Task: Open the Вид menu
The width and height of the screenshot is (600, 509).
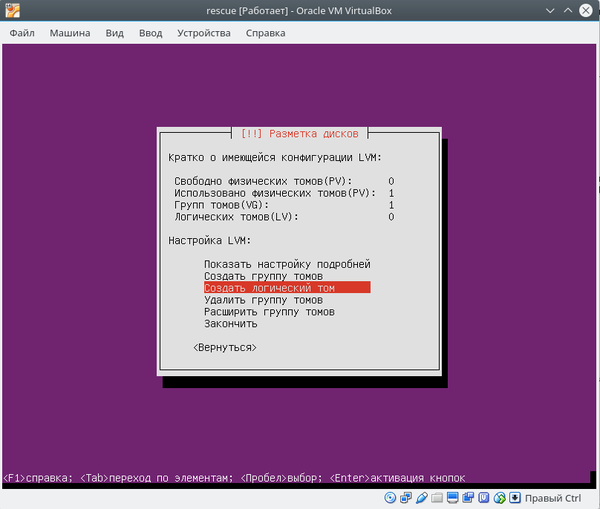Action: click(x=115, y=33)
